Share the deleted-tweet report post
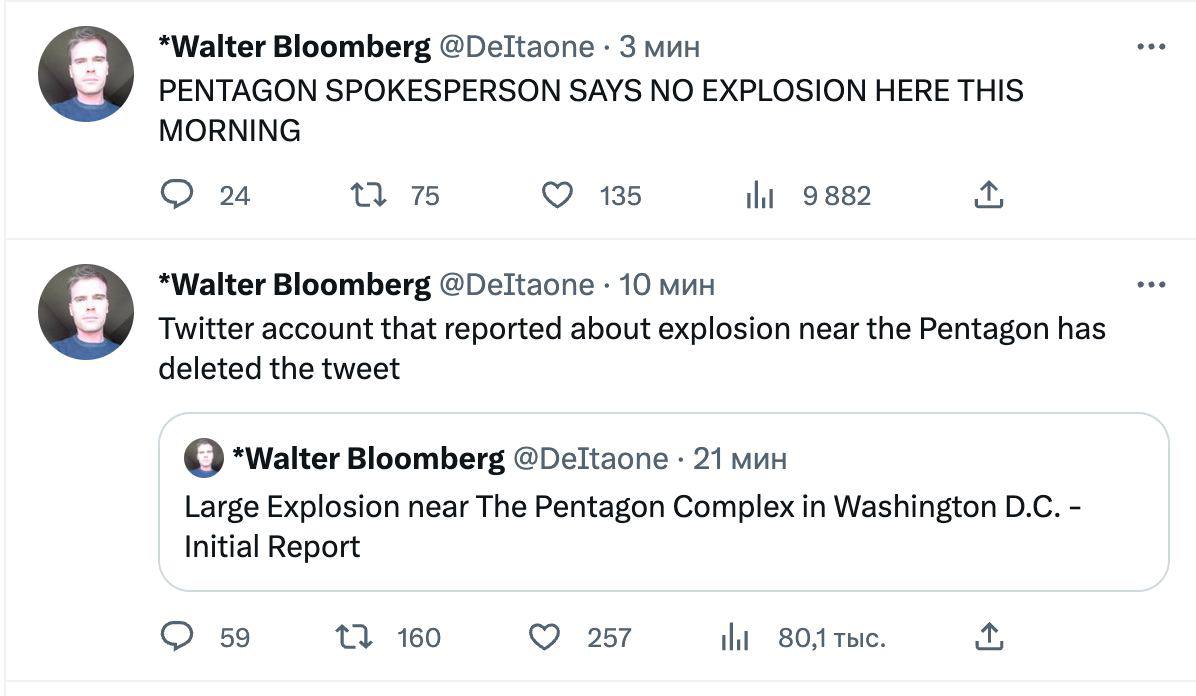The width and height of the screenshot is (1196, 696). click(988, 636)
